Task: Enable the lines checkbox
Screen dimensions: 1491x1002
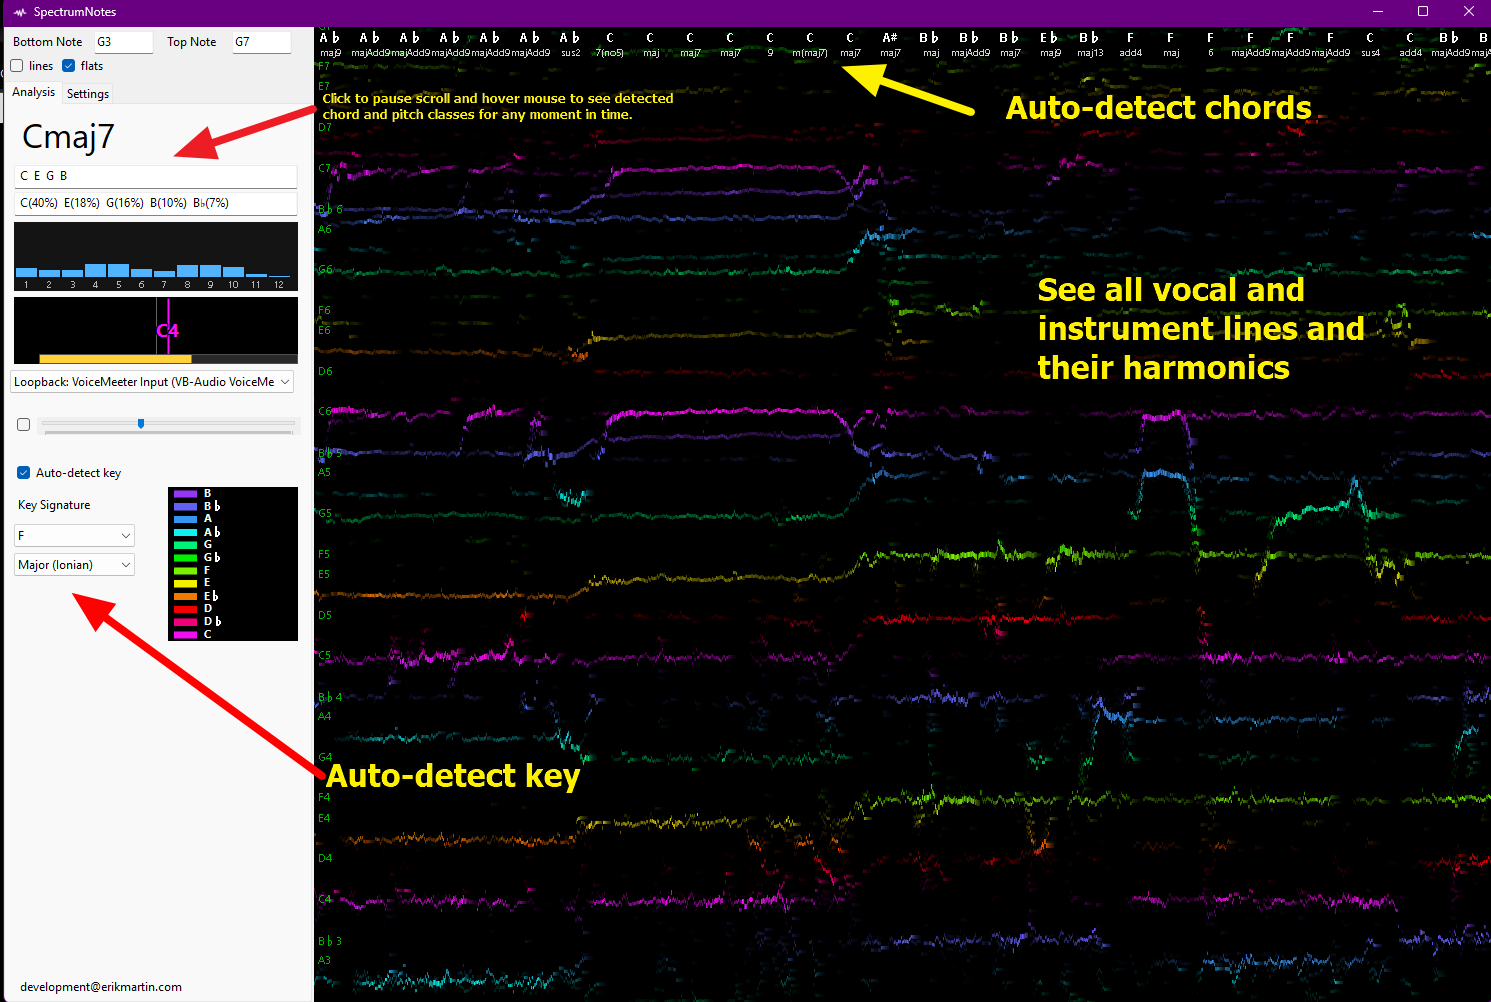Action: pyautogui.click(x=17, y=66)
